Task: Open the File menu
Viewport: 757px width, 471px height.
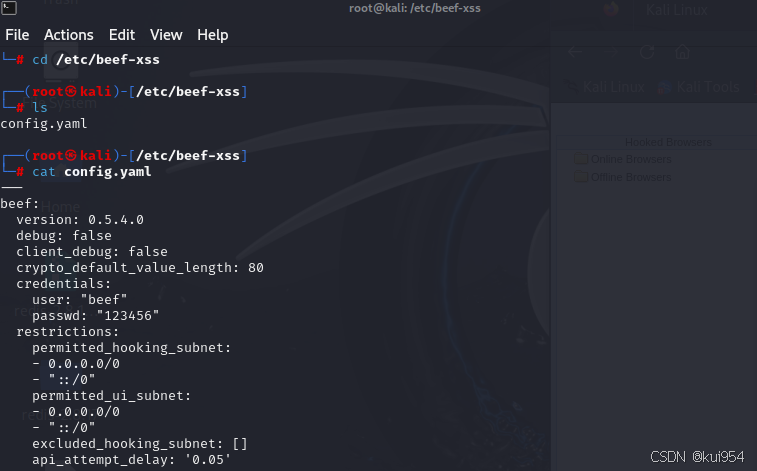Action: coord(17,35)
